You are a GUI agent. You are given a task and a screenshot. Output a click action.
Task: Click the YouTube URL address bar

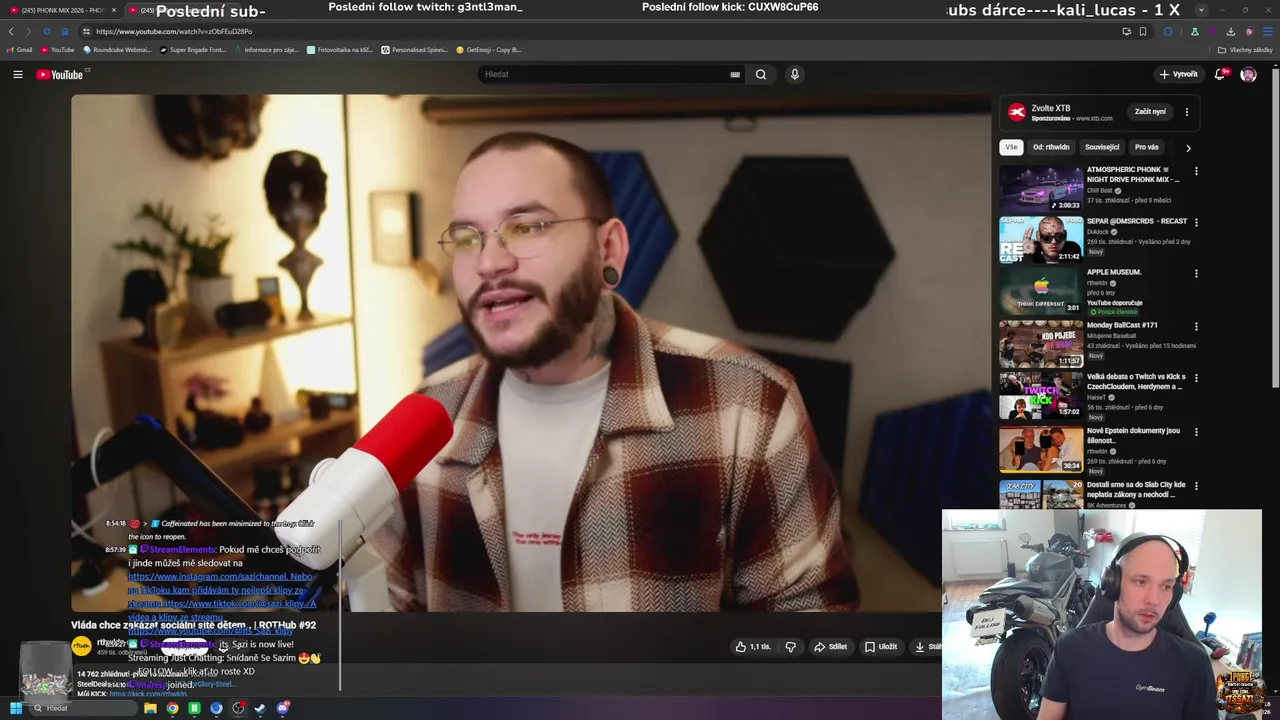click(600, 31)
